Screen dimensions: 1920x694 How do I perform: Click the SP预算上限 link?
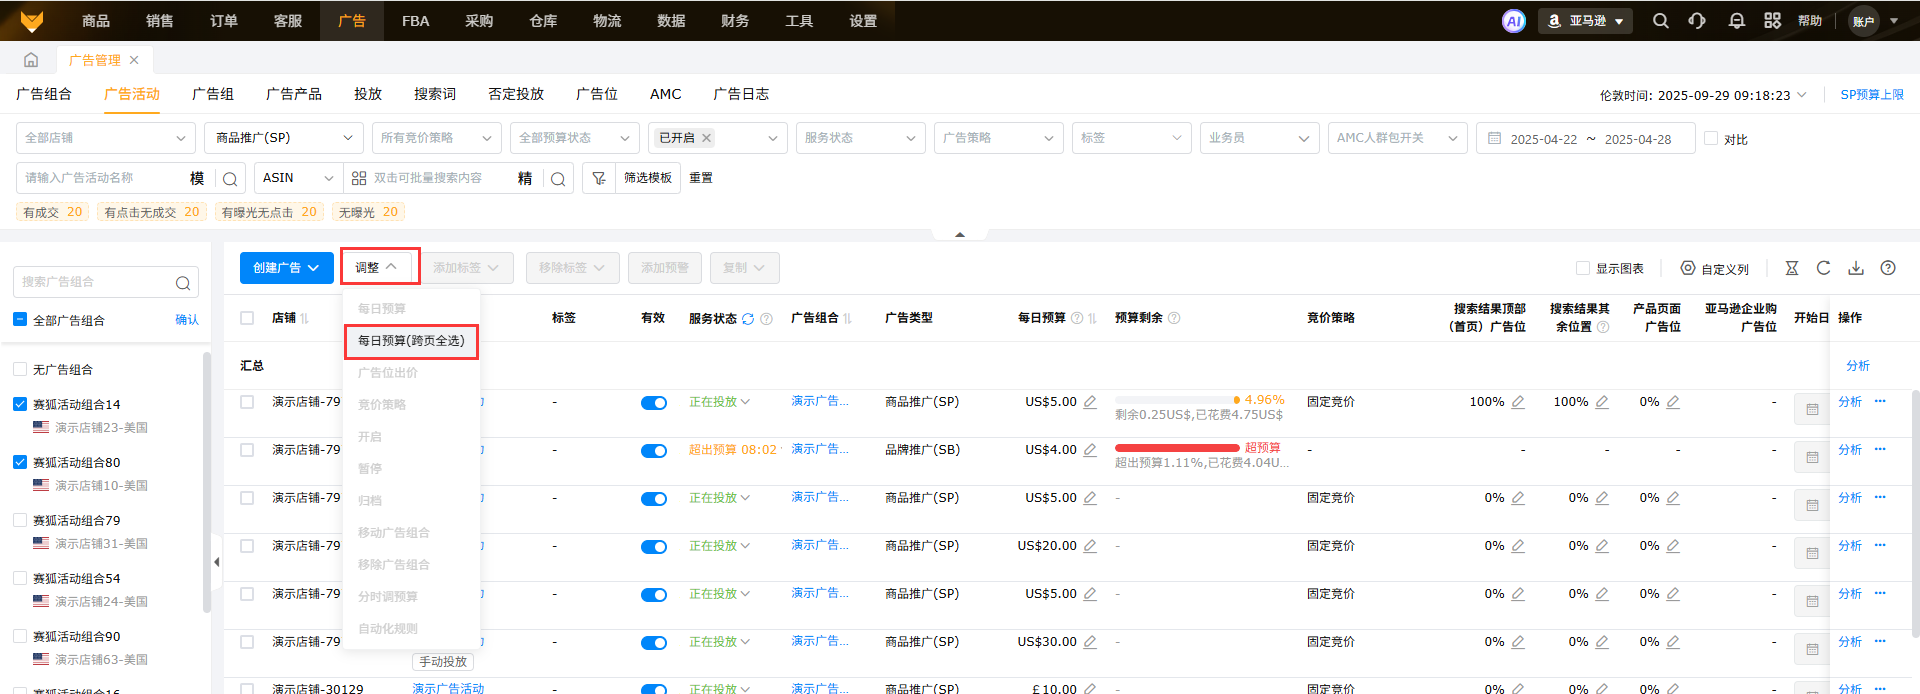click(1872, 95)
